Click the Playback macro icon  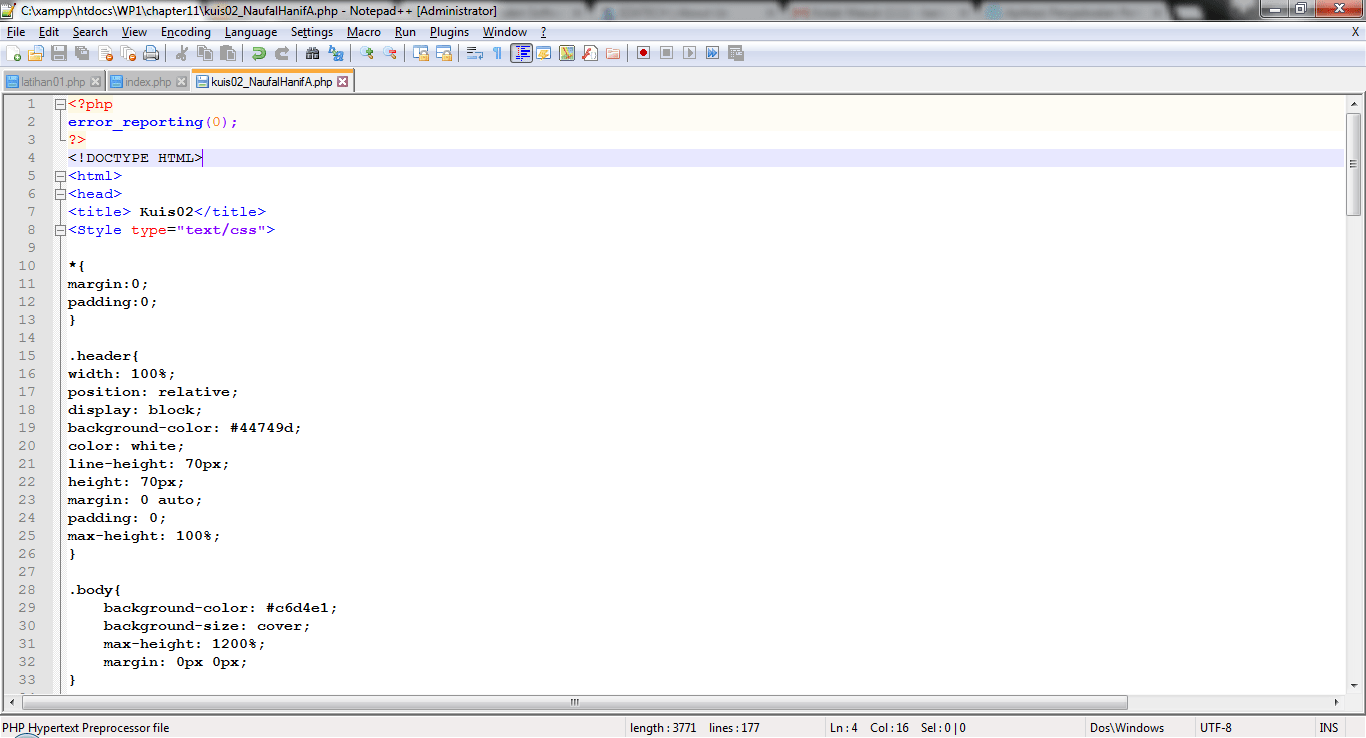pos(690,53)
